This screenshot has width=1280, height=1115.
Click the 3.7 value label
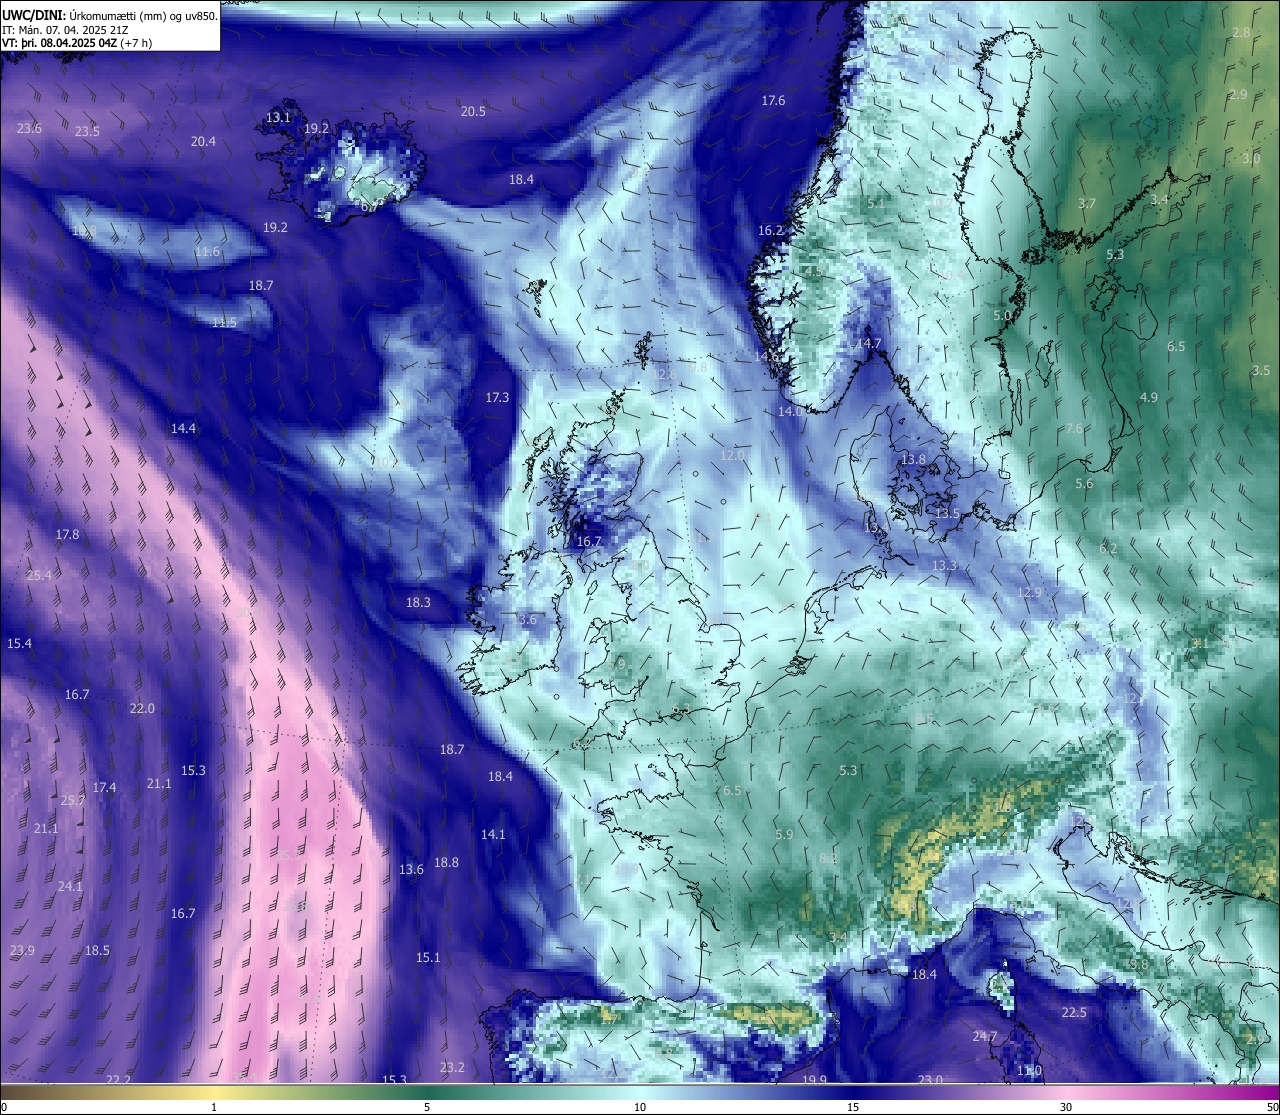coord(1087,204)
